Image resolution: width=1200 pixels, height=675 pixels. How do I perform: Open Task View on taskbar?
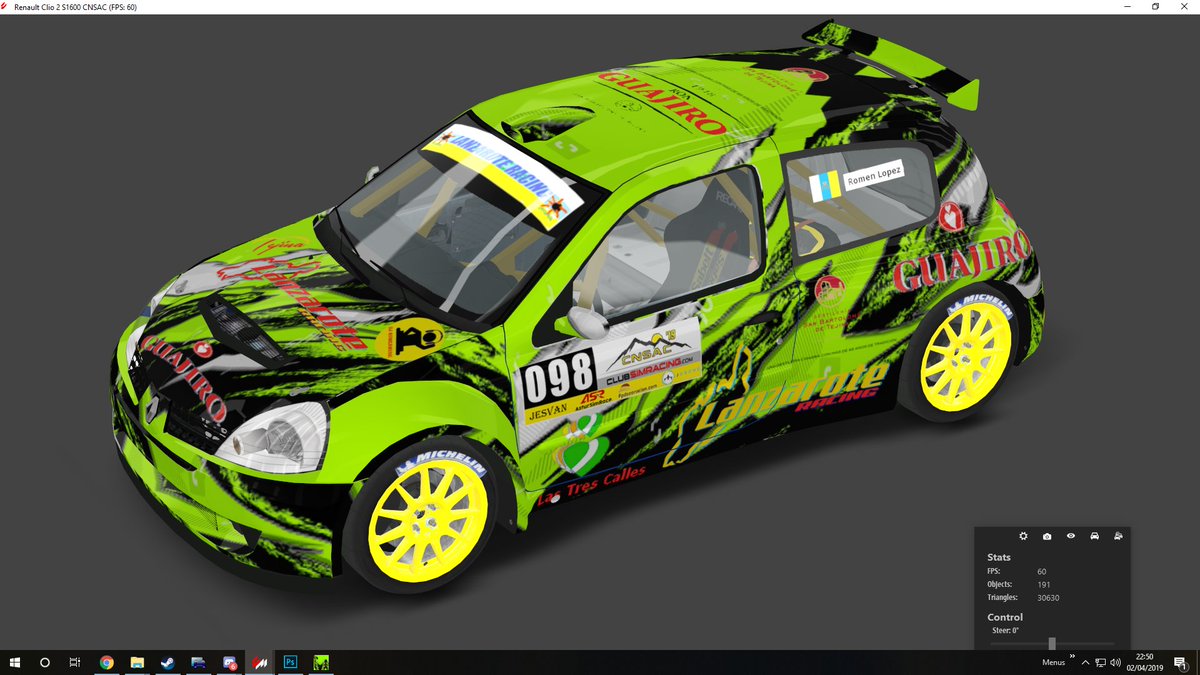pyautogui.click(x=75, y=662)
